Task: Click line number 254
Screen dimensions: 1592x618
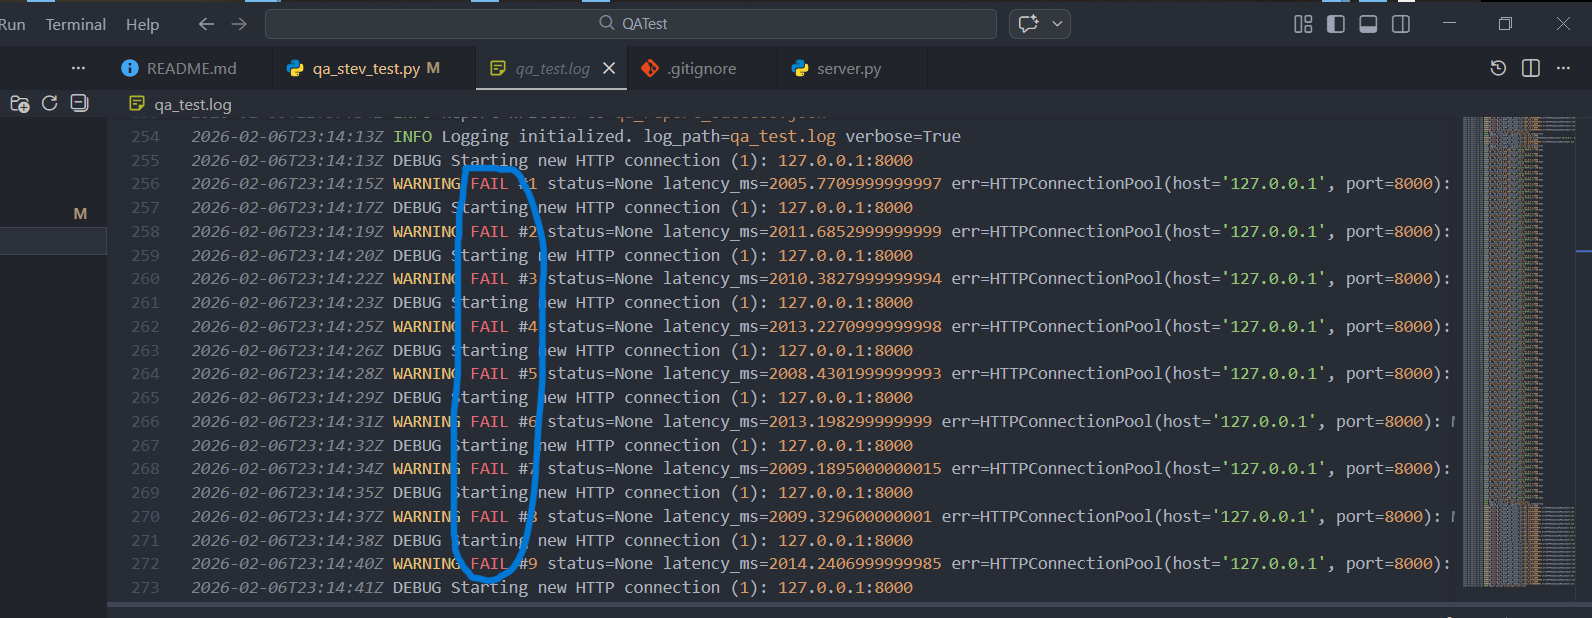Action: click(x=145, y=136)
